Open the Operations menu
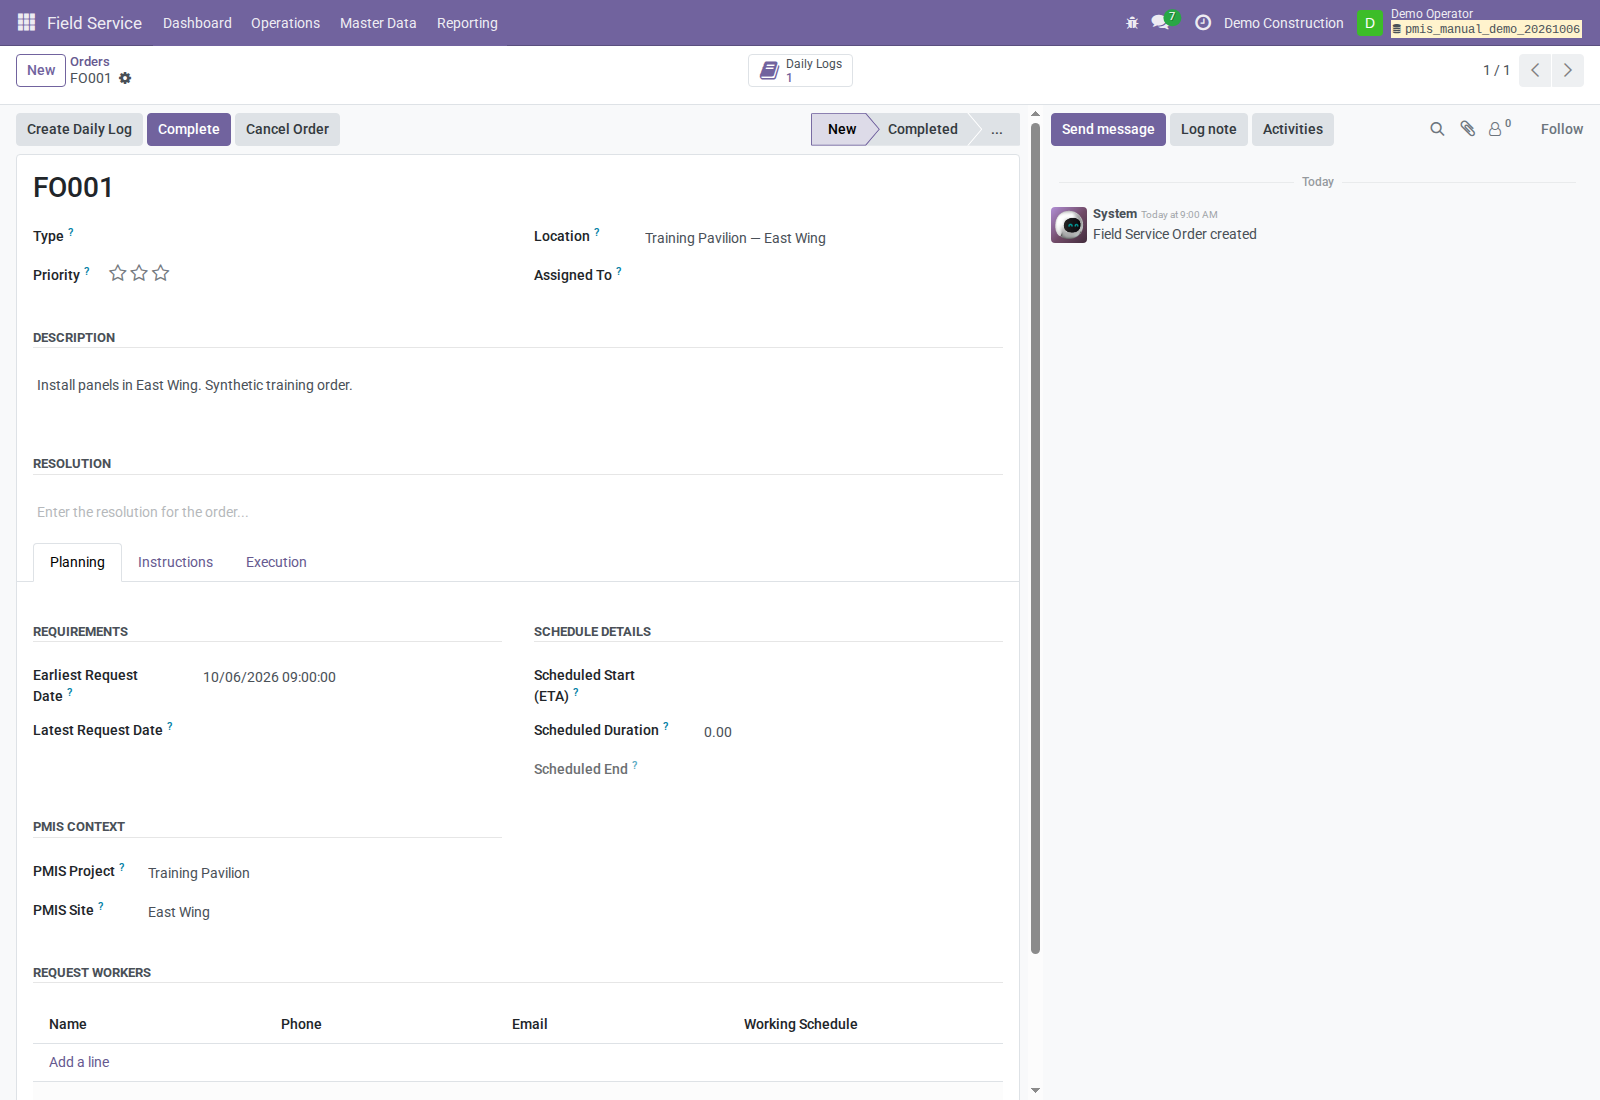The width and height of the screenshot is (1600, 1100). coord(285,23)
